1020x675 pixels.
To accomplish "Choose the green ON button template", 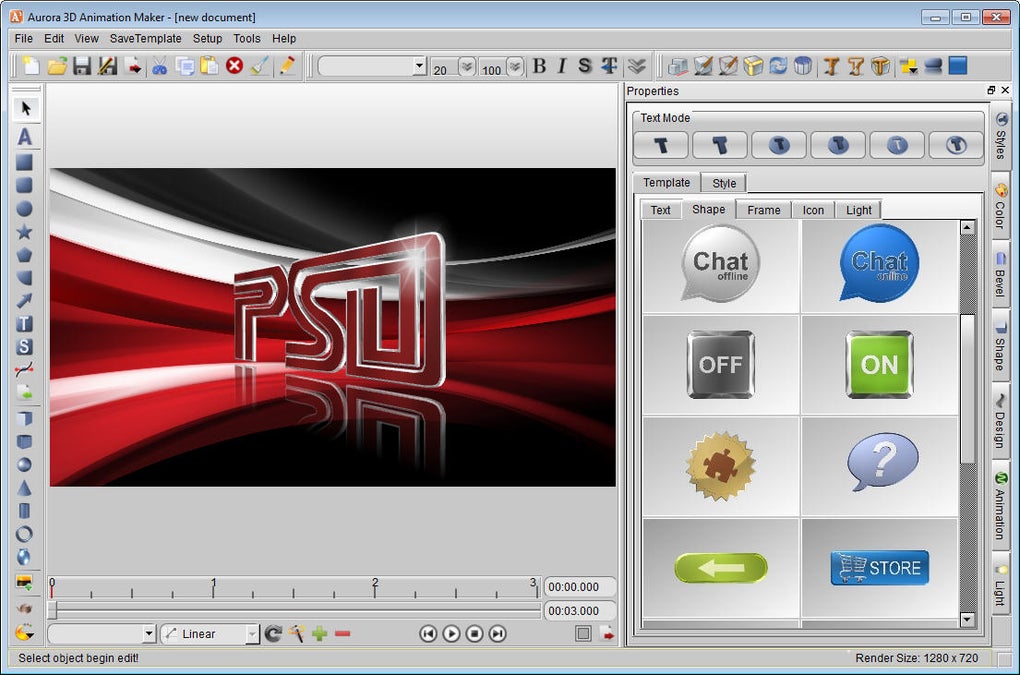I will 879,365.
